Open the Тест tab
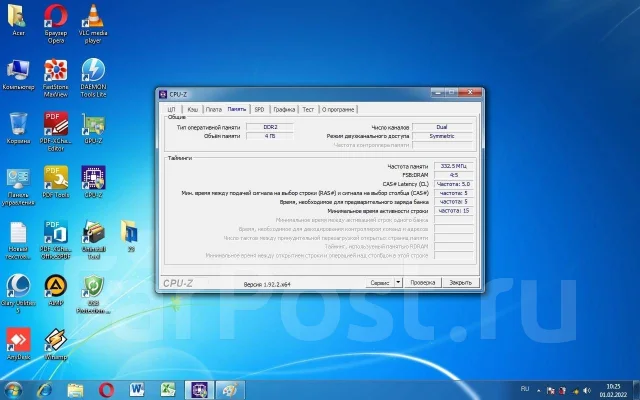 (308, 109)
